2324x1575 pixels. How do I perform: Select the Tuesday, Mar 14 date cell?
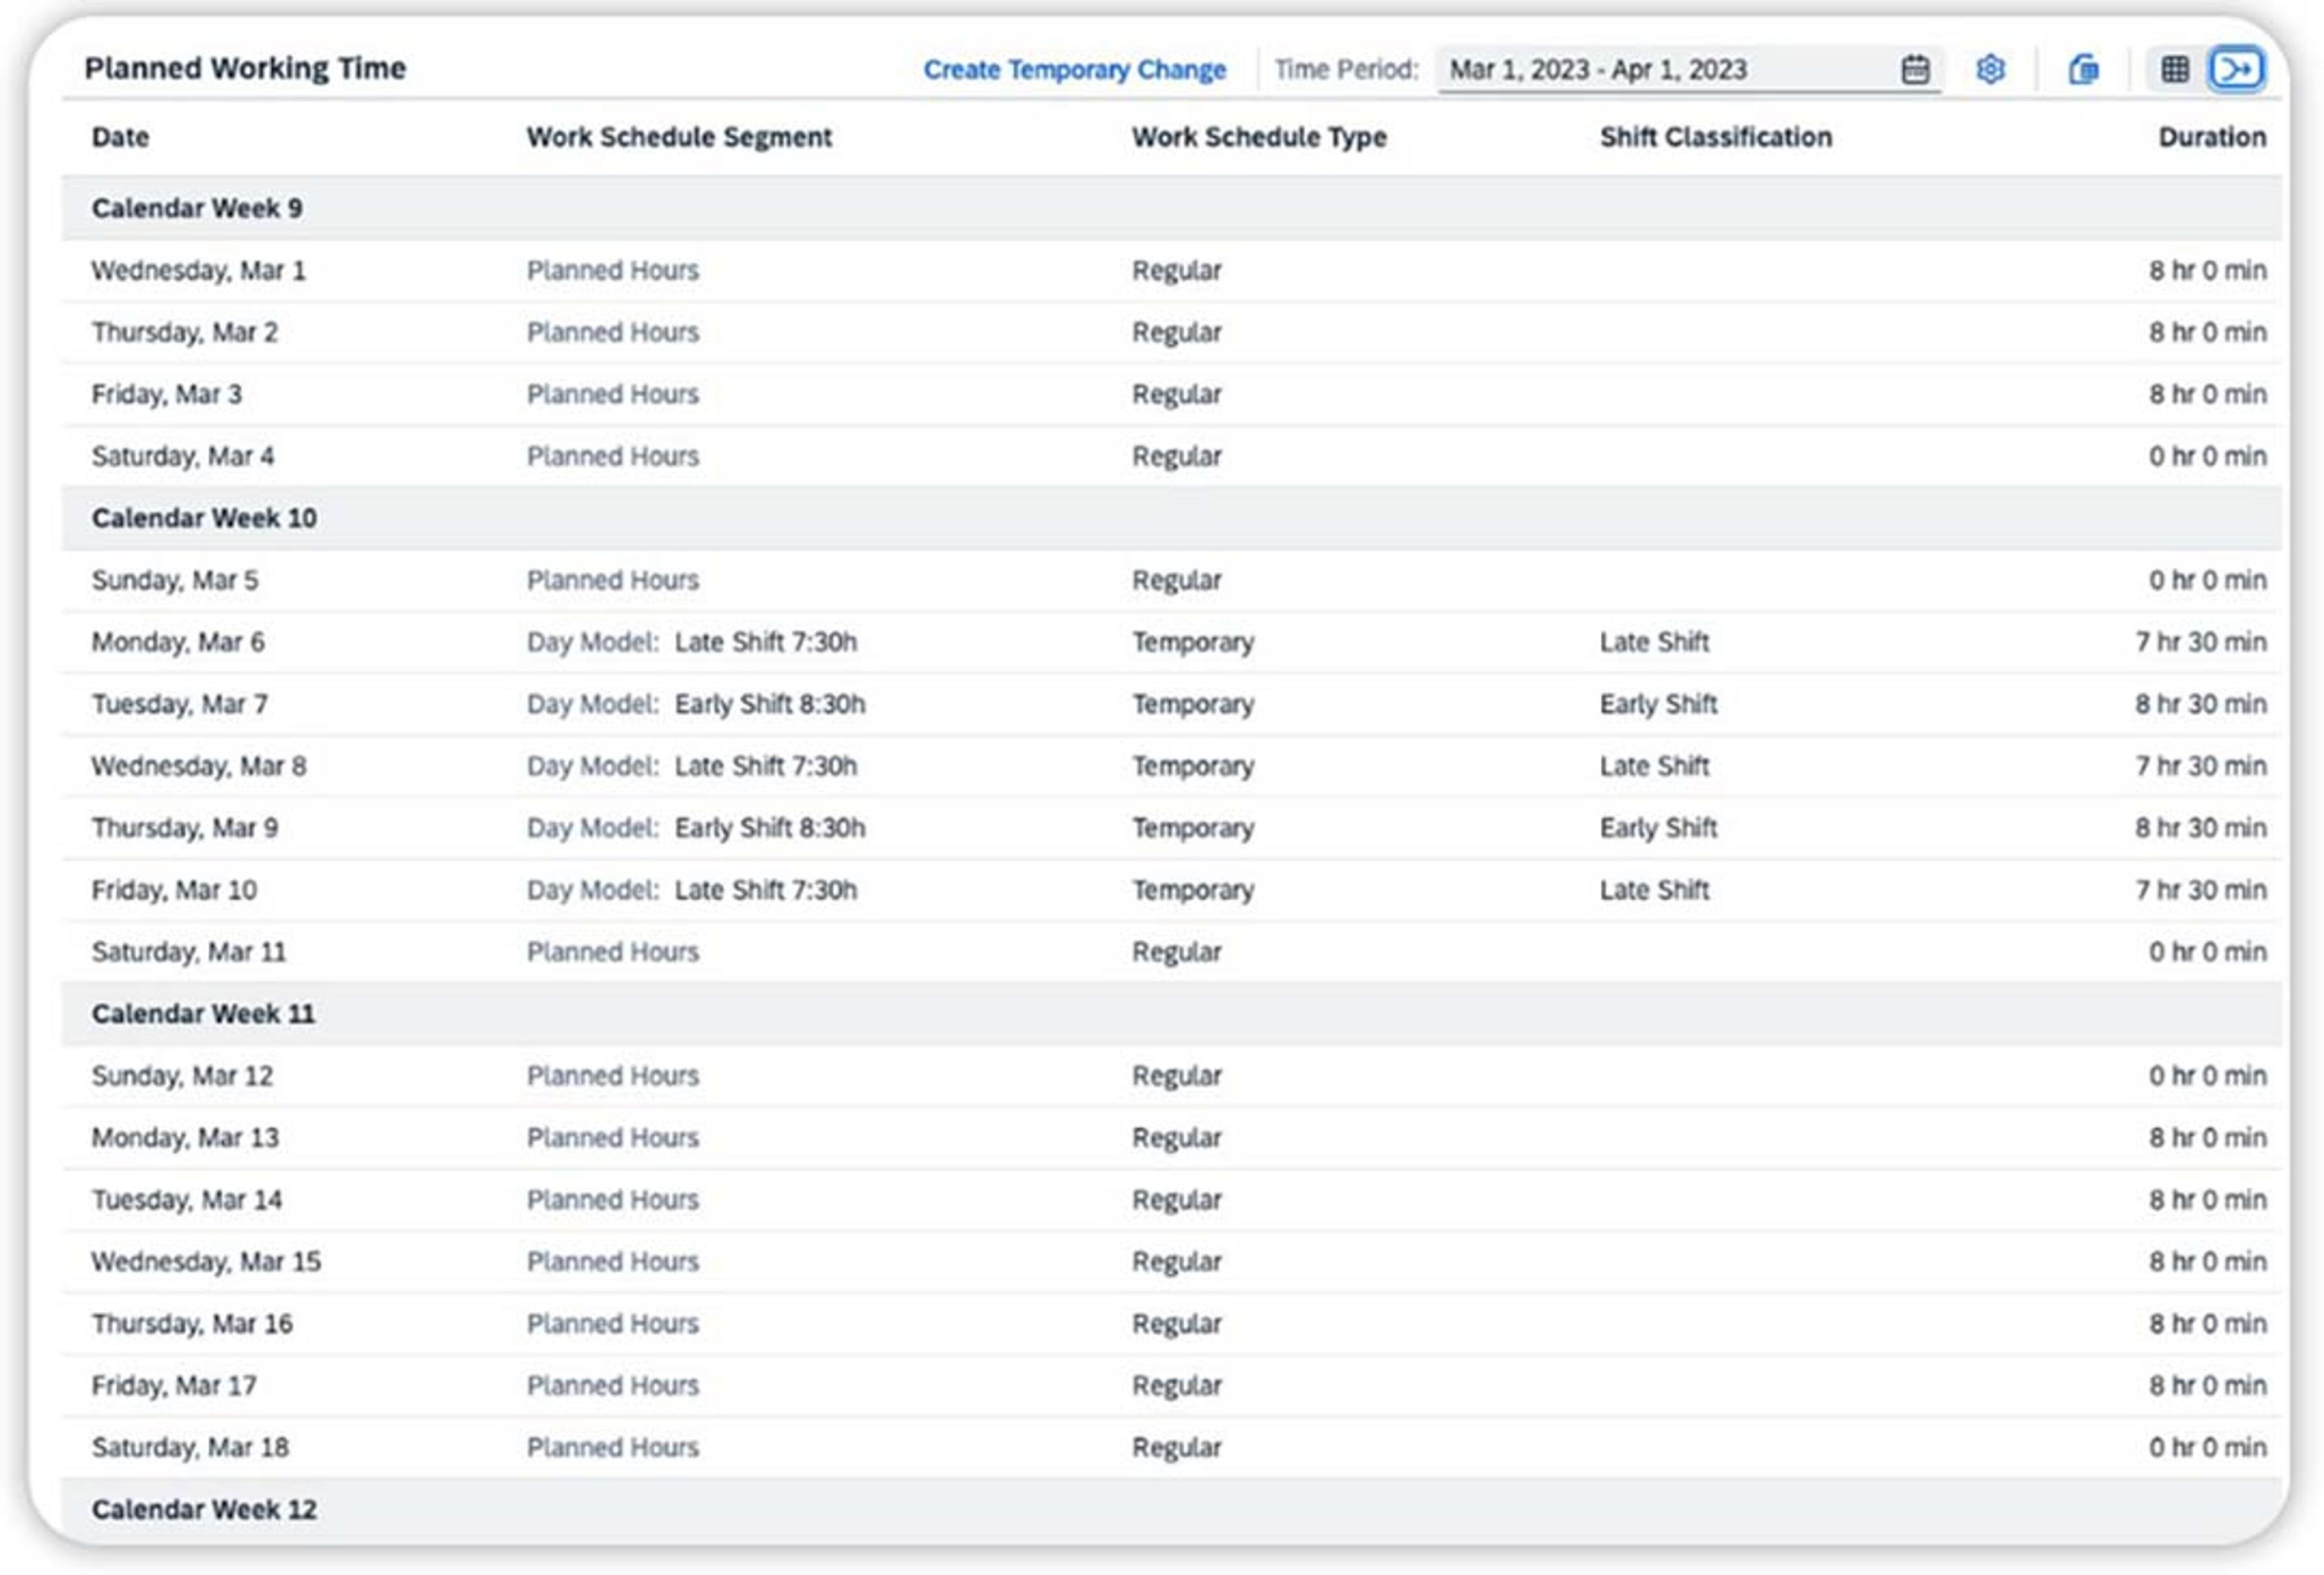point(187,1200)
